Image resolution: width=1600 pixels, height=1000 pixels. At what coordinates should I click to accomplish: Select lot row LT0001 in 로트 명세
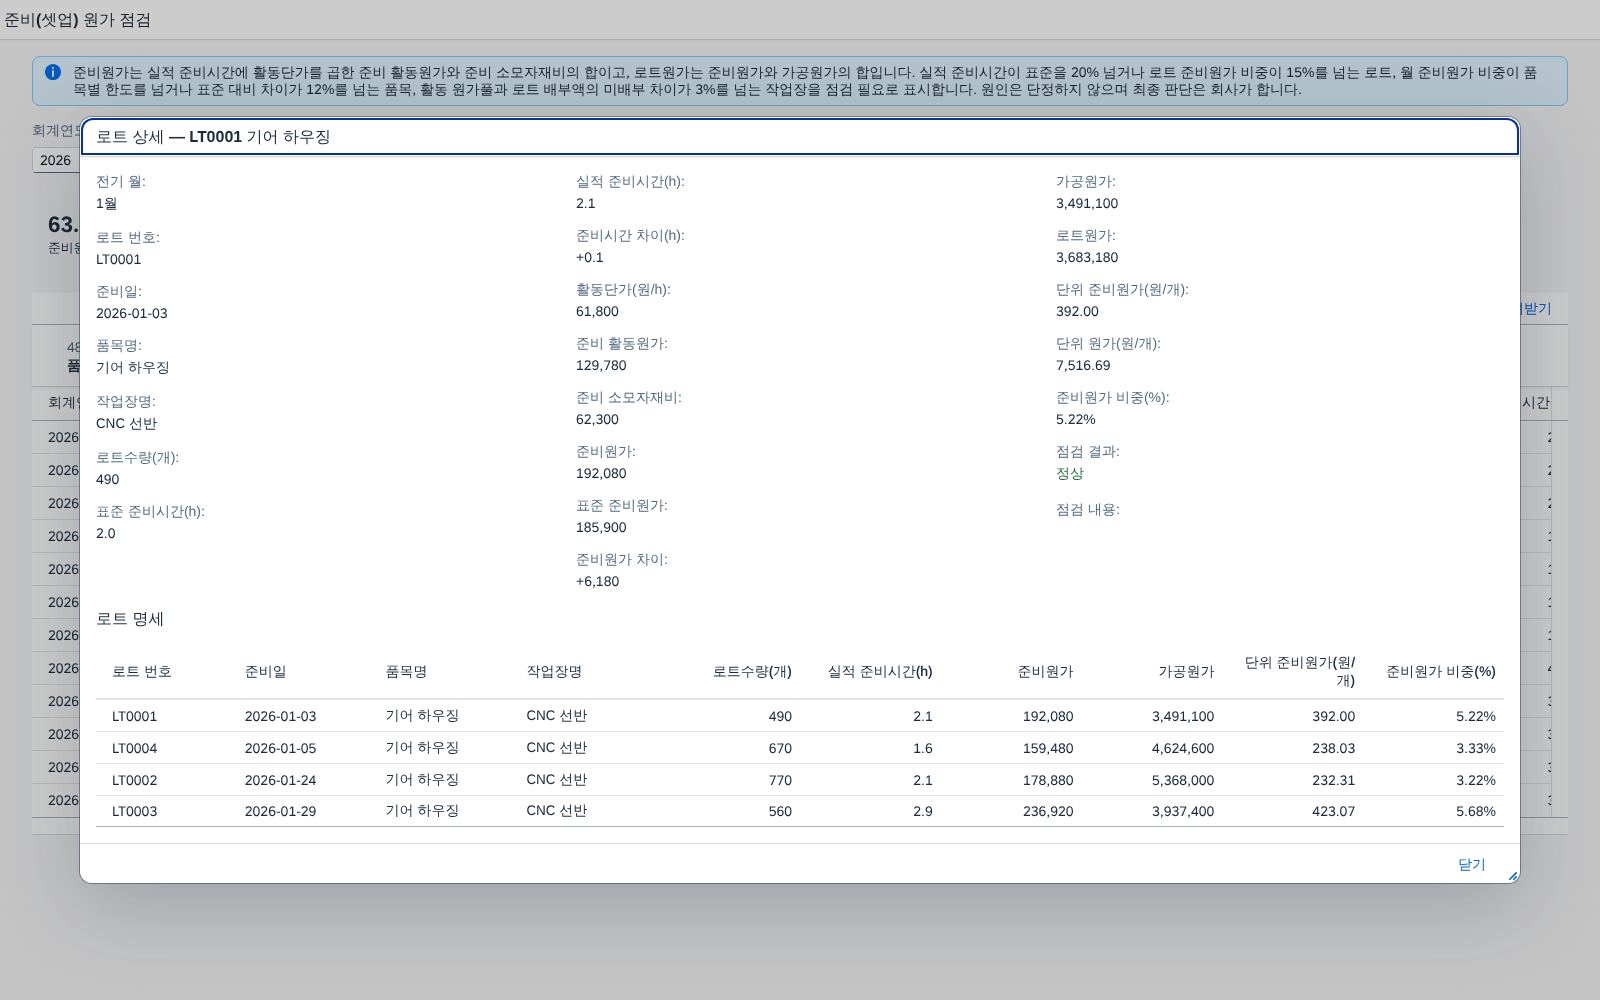pos(800,716)
